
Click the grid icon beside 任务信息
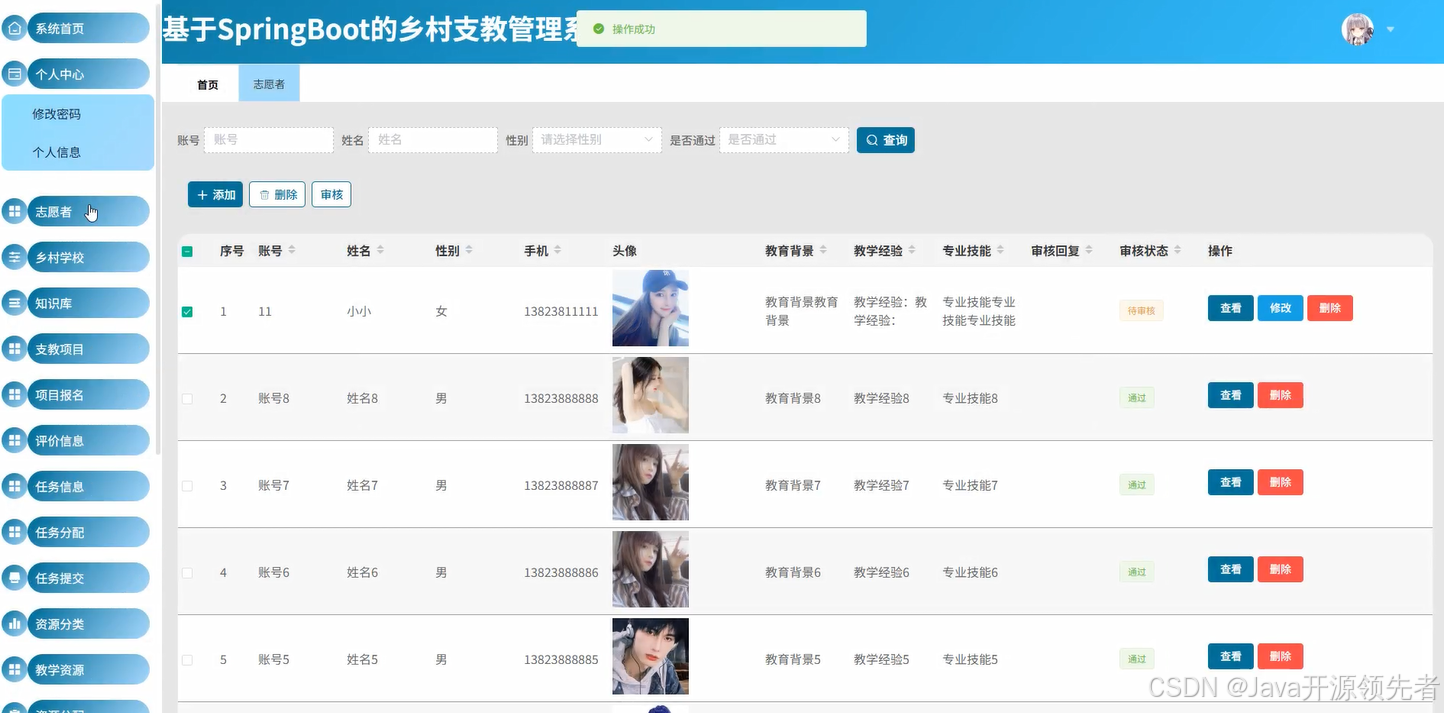pyautogui.click(x=15, y=486)
